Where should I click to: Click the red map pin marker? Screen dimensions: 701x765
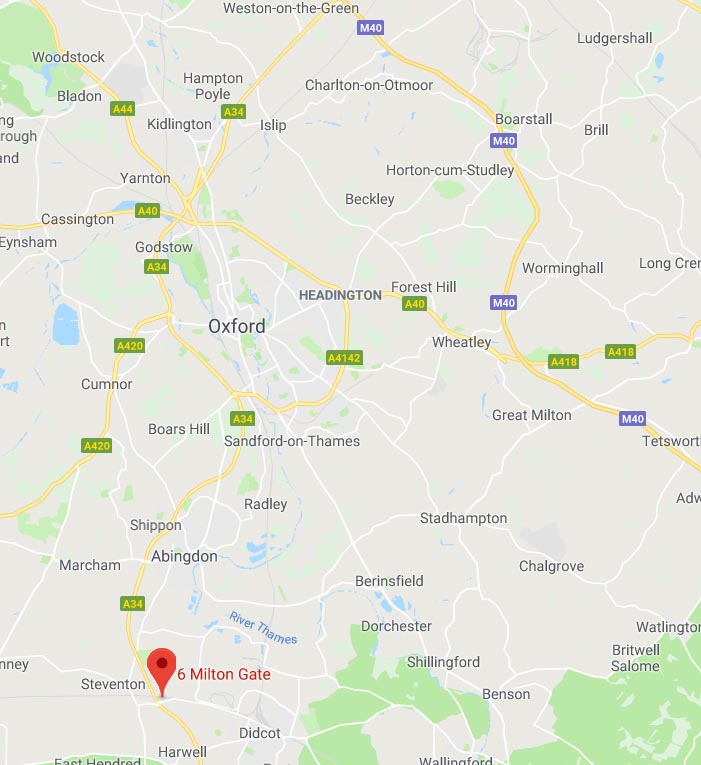161,670
